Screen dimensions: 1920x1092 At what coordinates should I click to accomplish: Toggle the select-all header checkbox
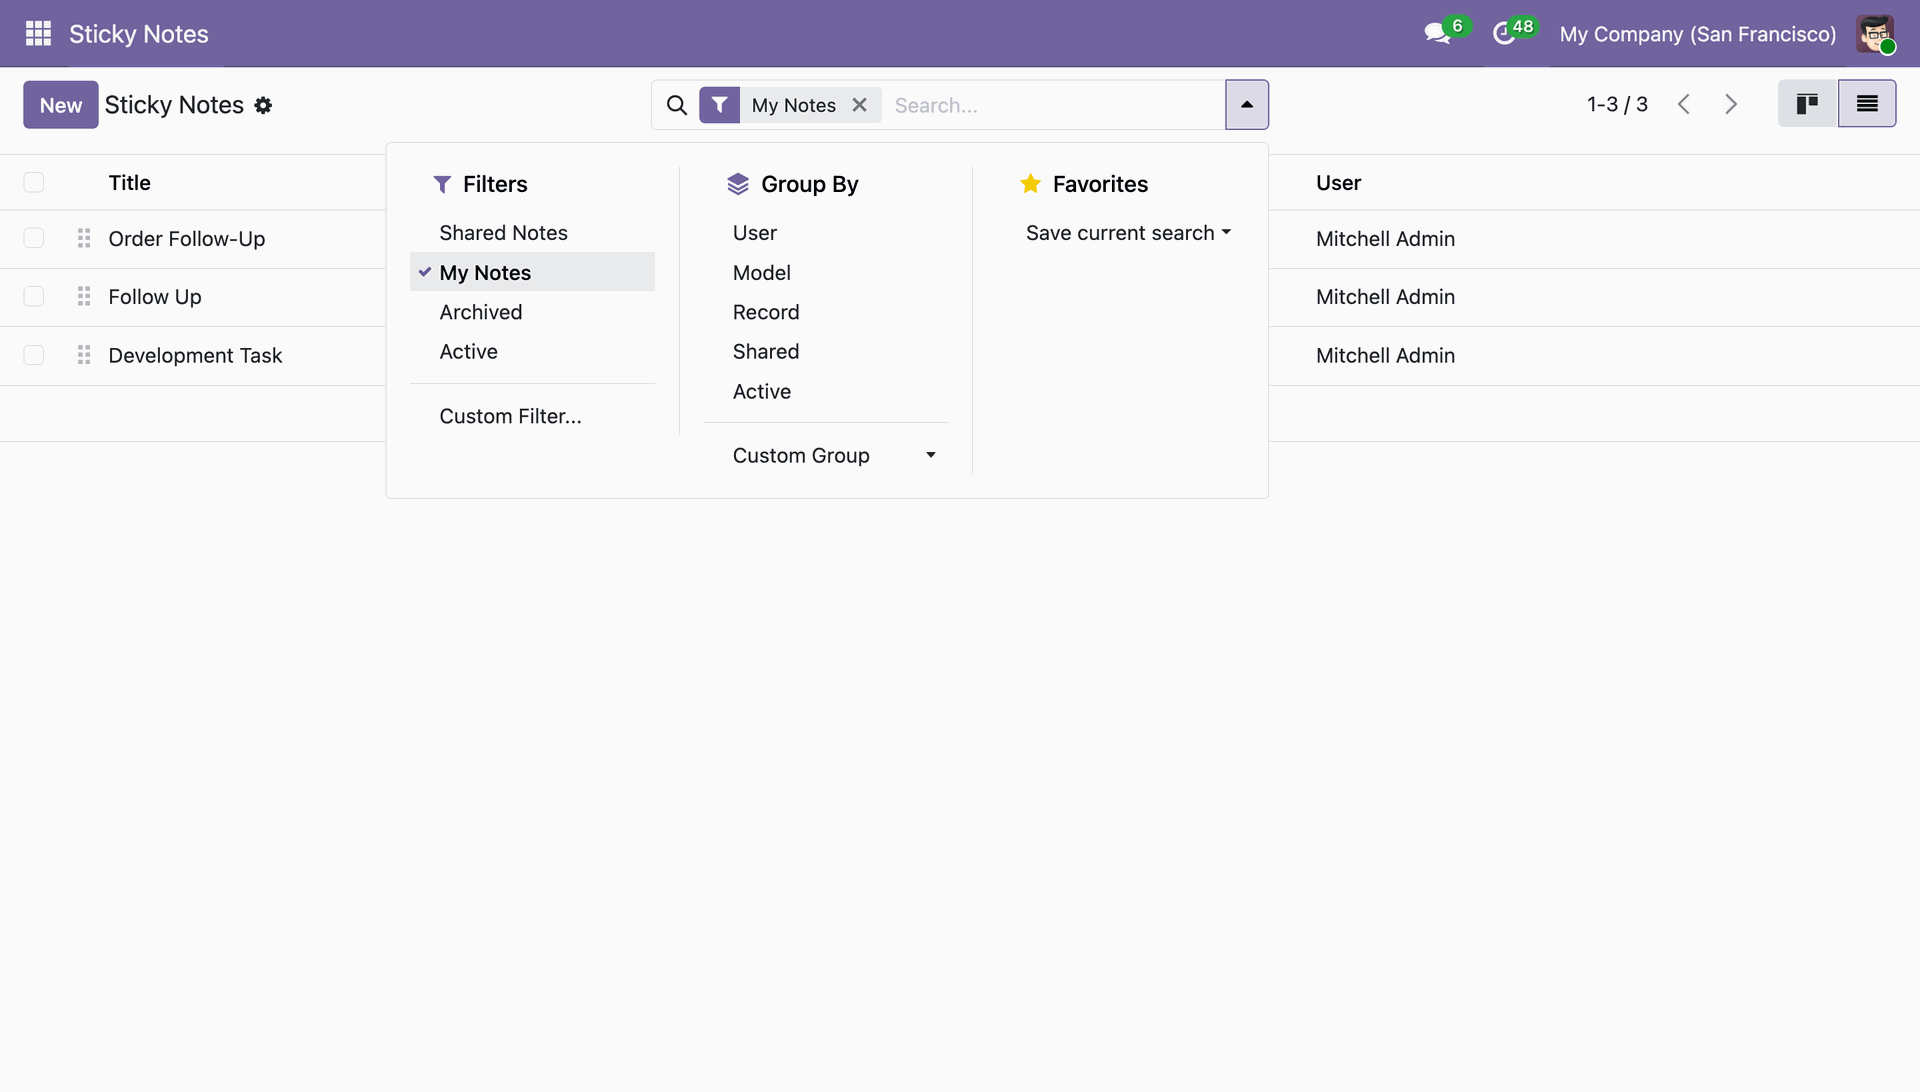34,183
